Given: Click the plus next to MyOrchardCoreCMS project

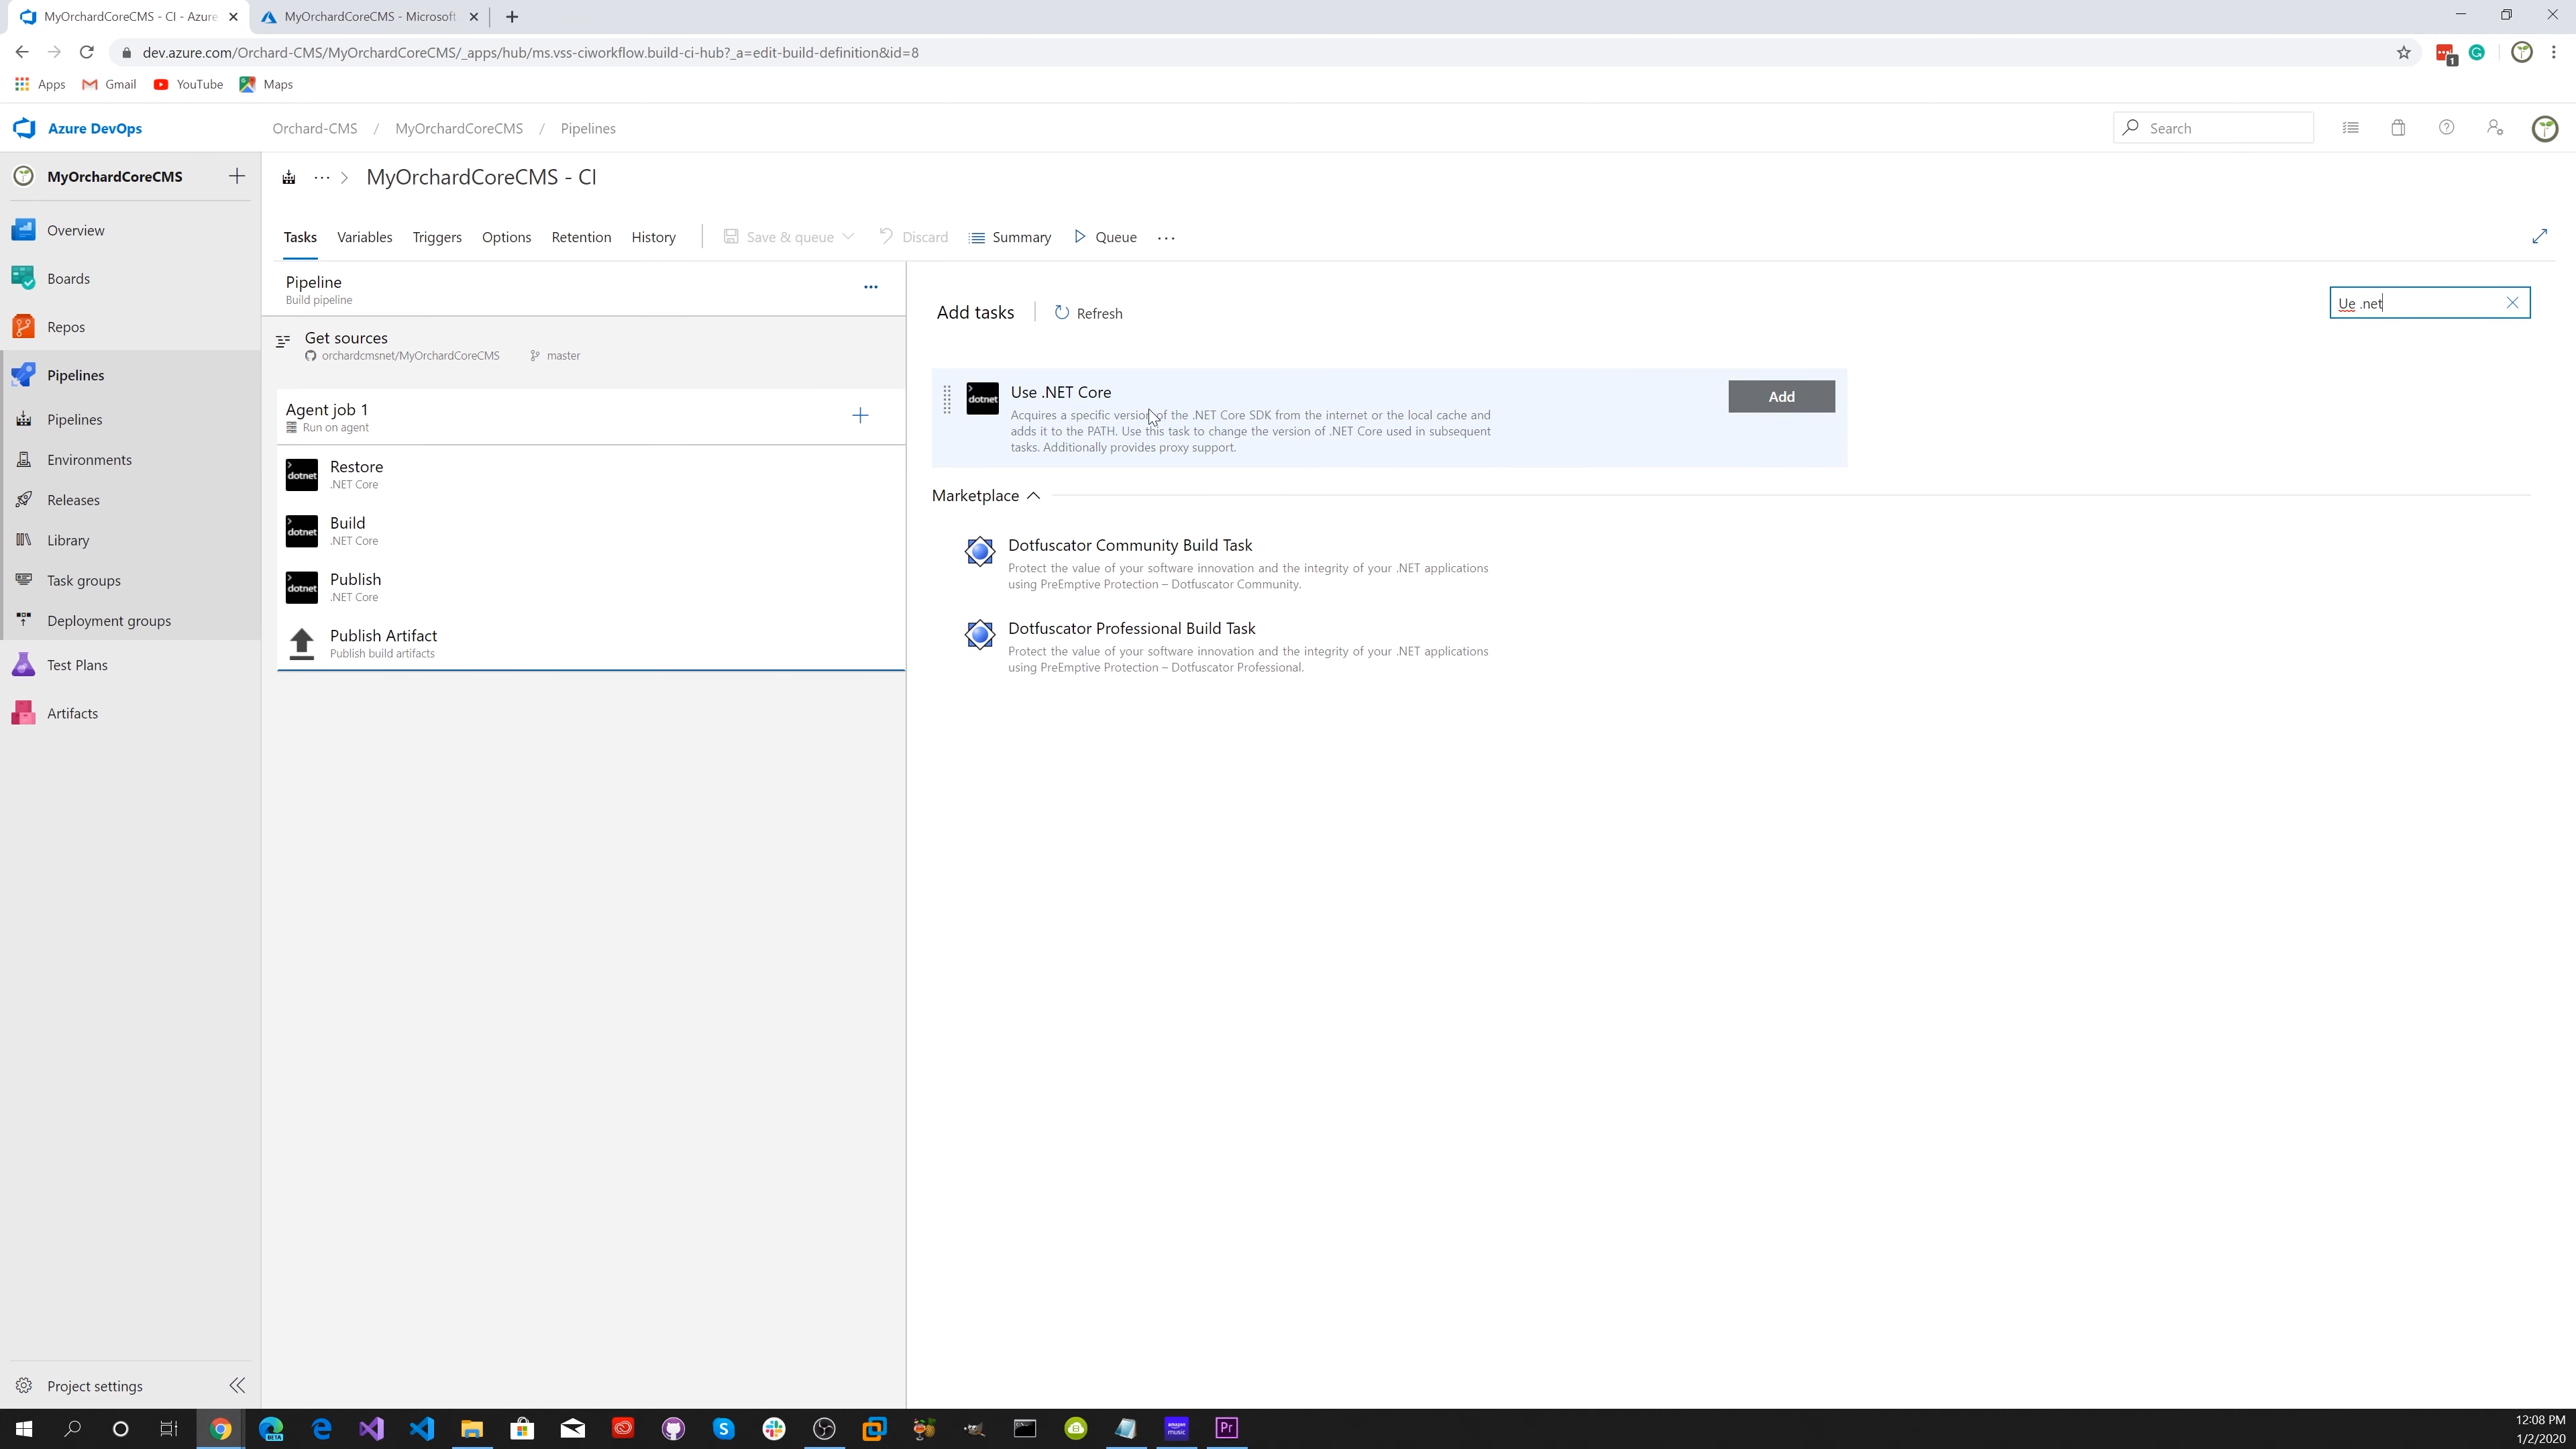Looking at the screenshot, I should [x=237, y=176].
